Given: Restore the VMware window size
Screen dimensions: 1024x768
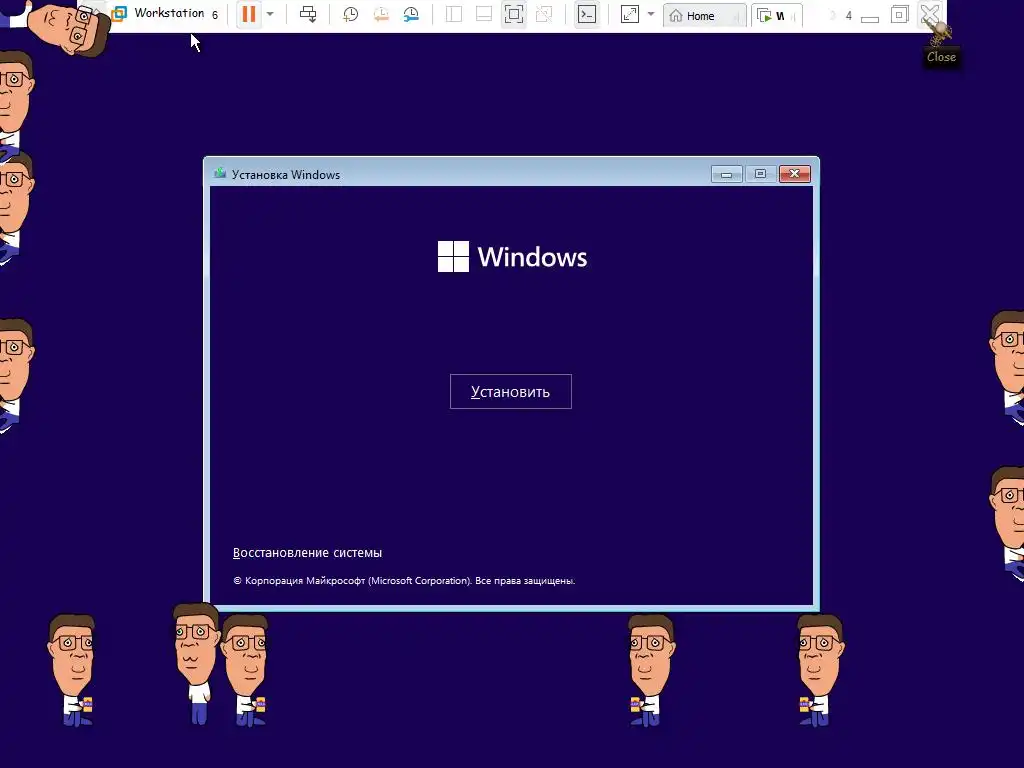Looking at the screenshot, I should point(899,14).
